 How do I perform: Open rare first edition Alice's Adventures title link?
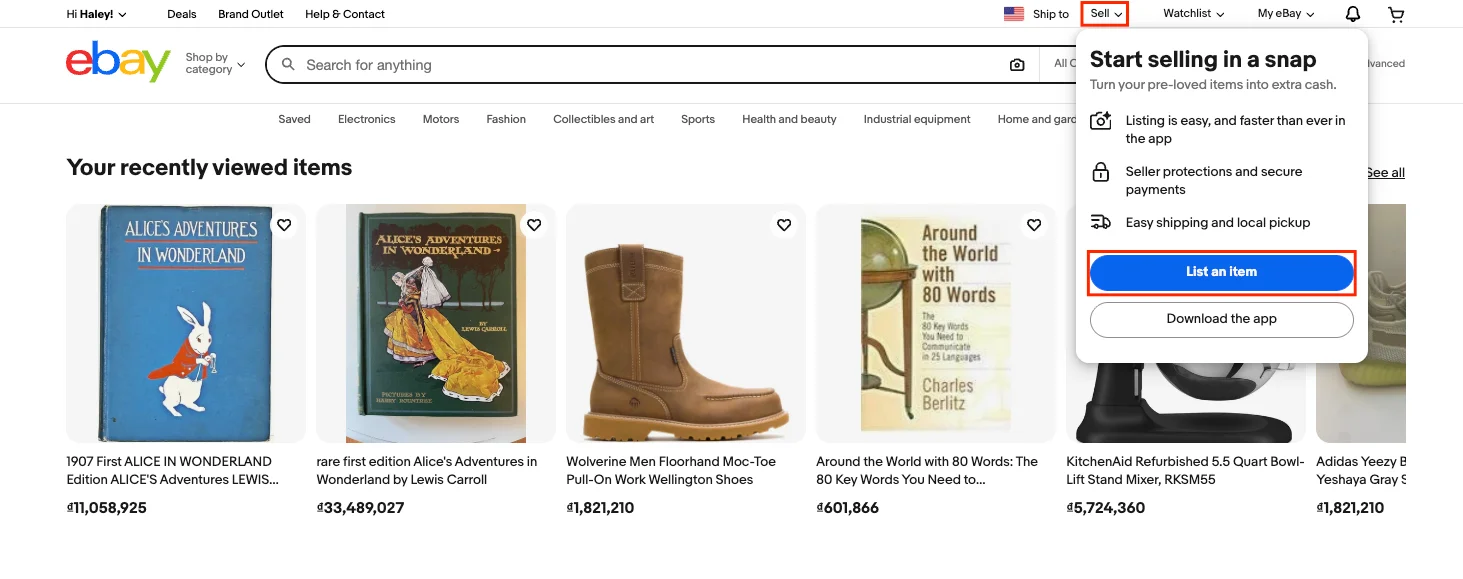click(427, 470)
